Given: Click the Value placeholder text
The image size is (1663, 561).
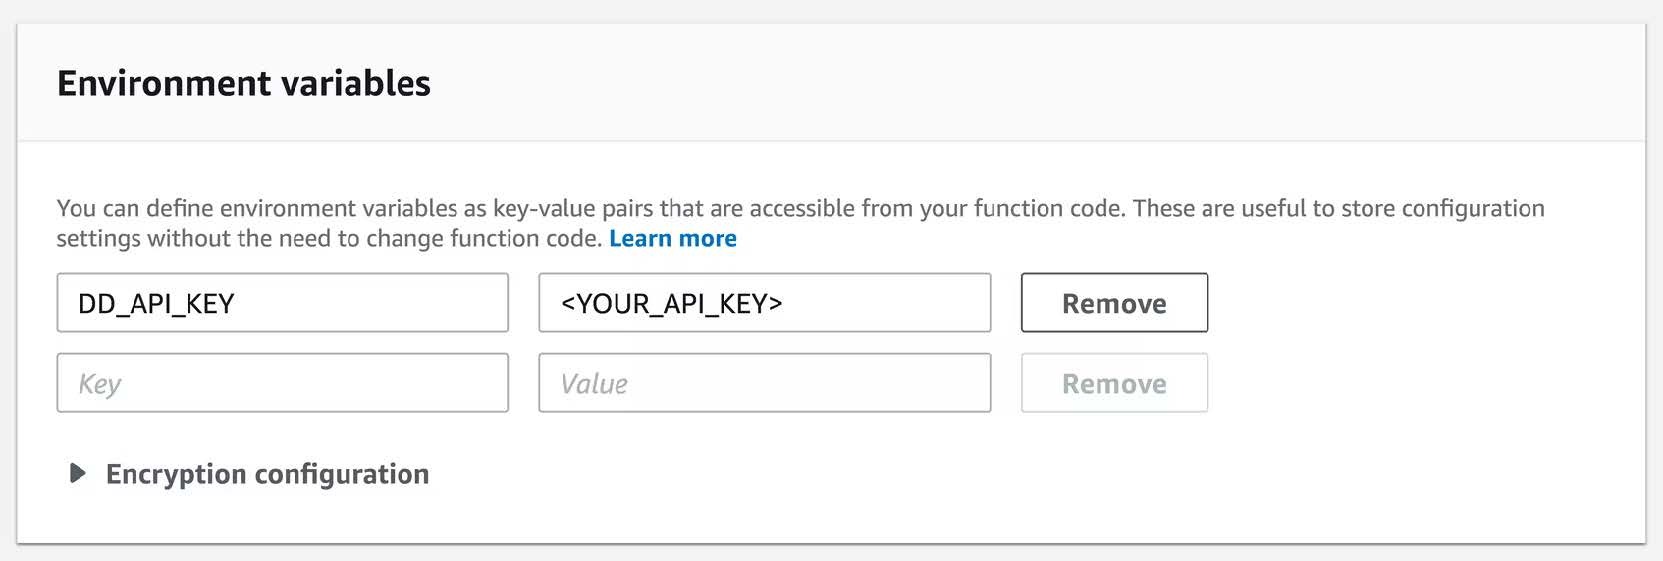Looking at the screenshot, I should (x=593, y=384).
